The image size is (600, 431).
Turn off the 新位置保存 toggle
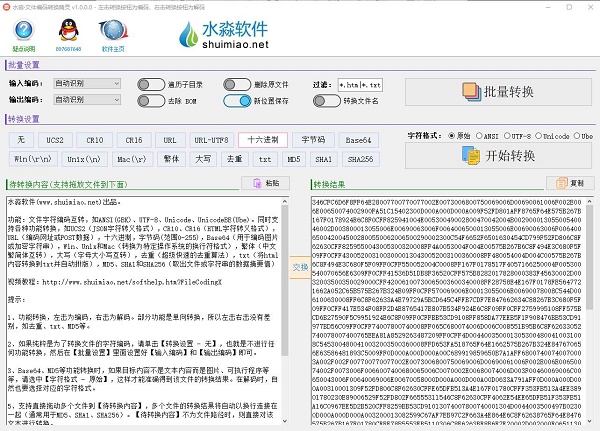238,100
